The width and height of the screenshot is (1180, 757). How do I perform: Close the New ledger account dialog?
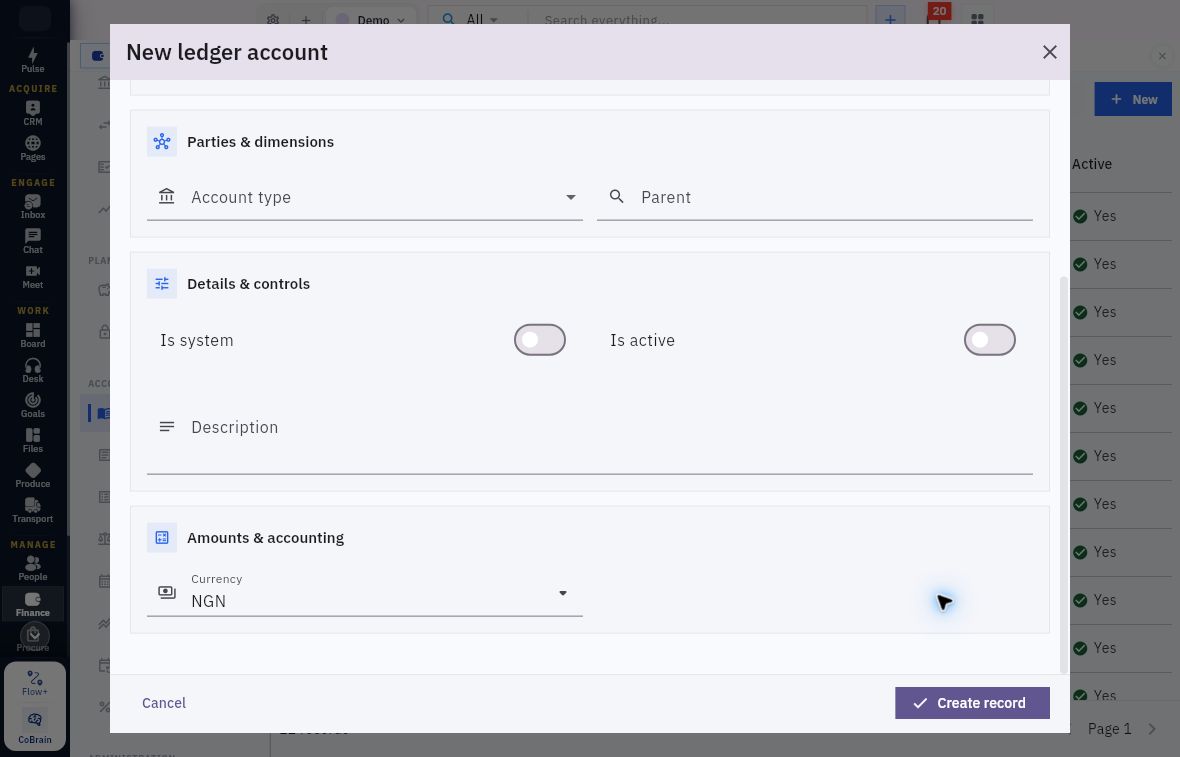pos(1049,52)
